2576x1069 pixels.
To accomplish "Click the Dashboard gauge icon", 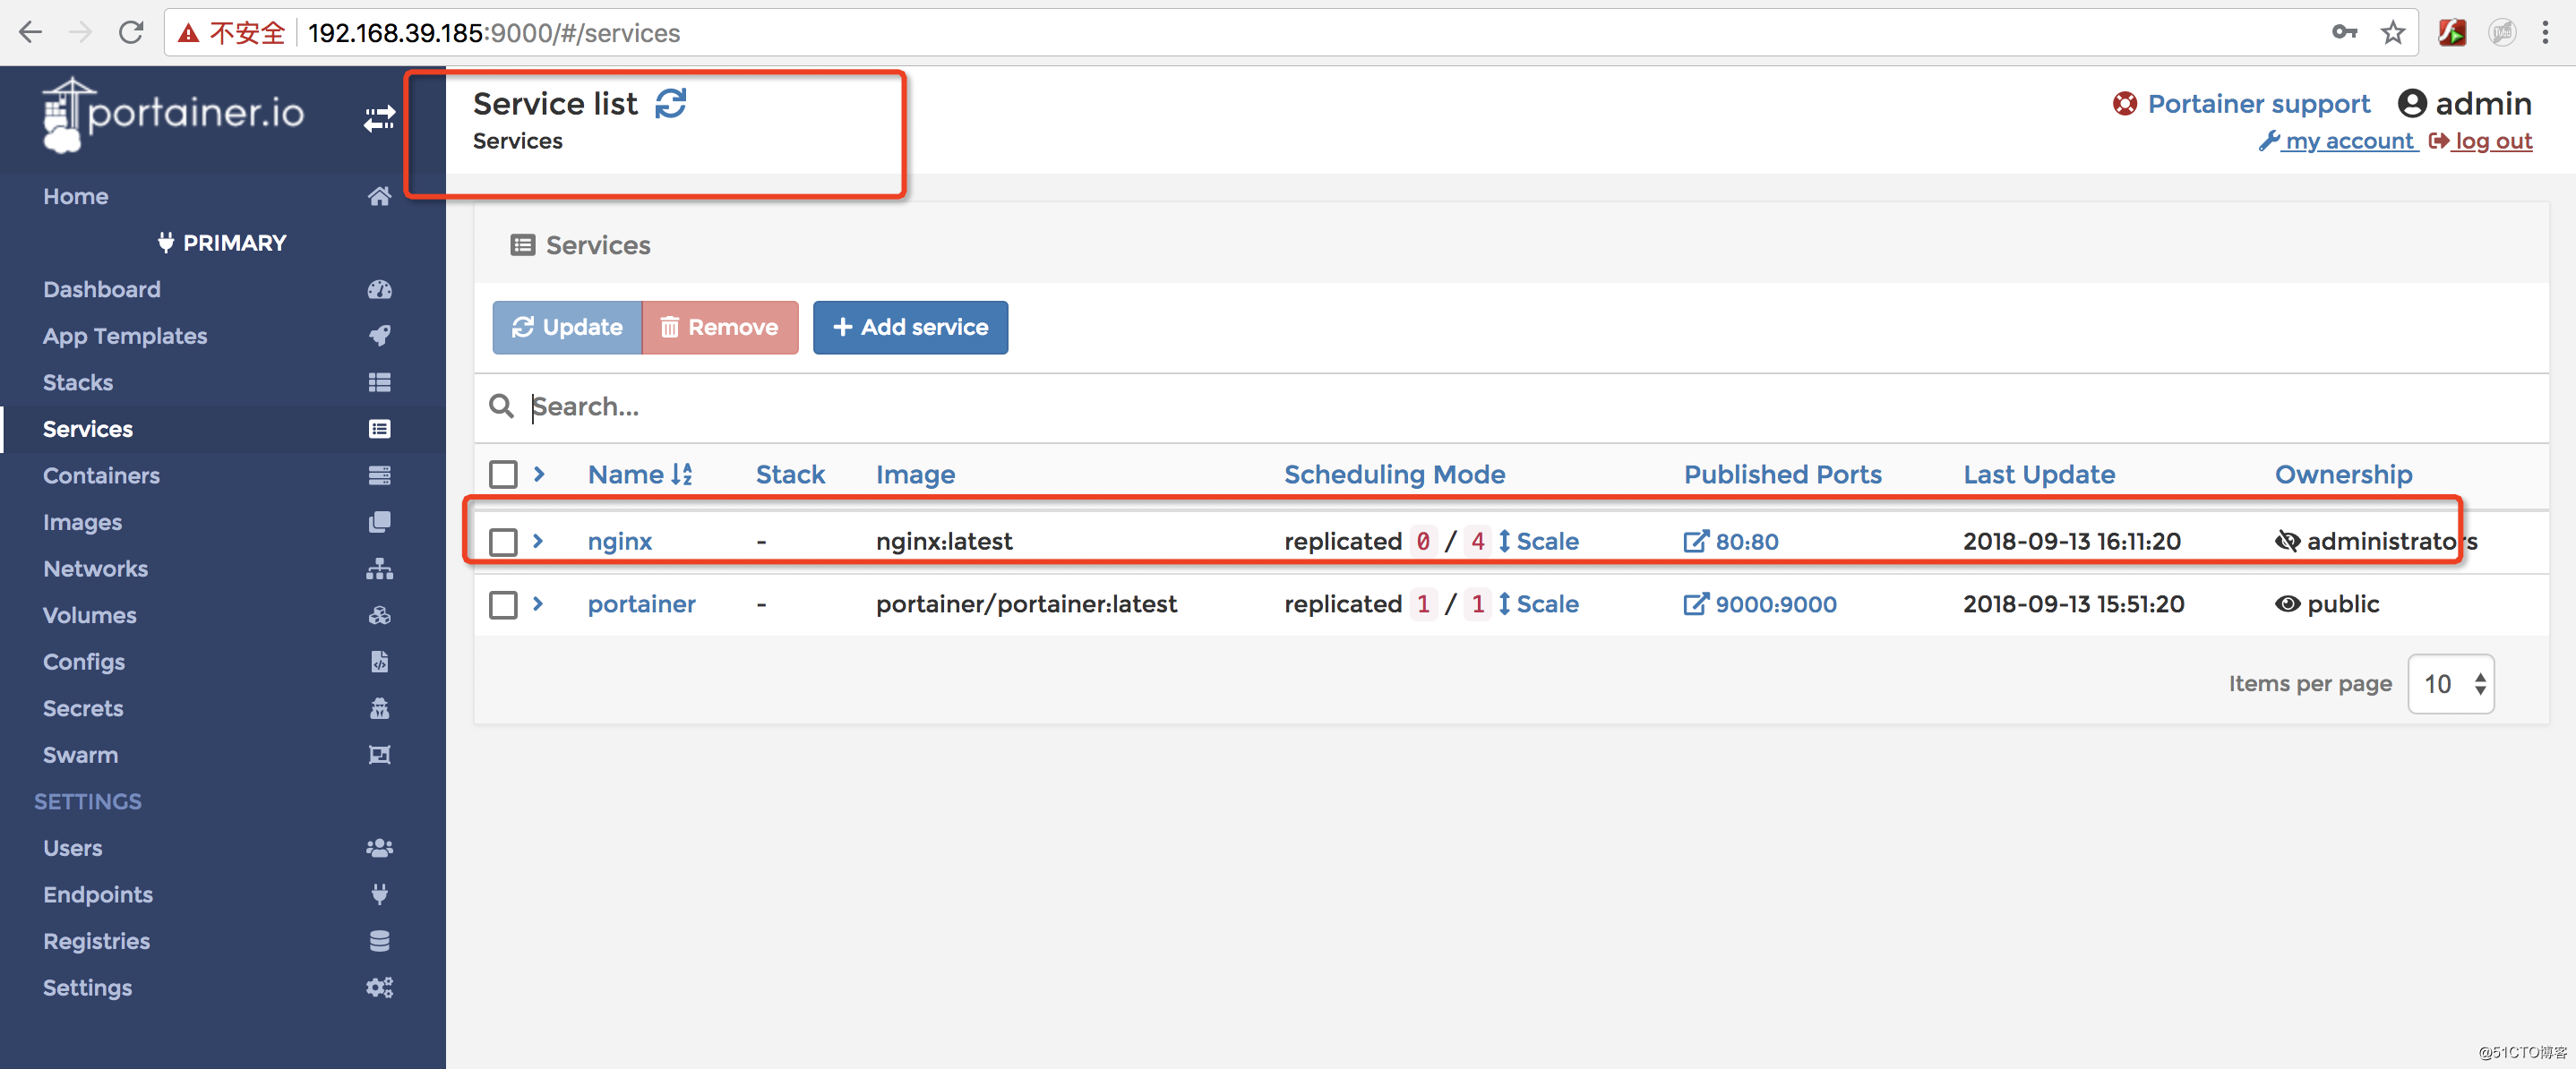I will tap(379, 289).
